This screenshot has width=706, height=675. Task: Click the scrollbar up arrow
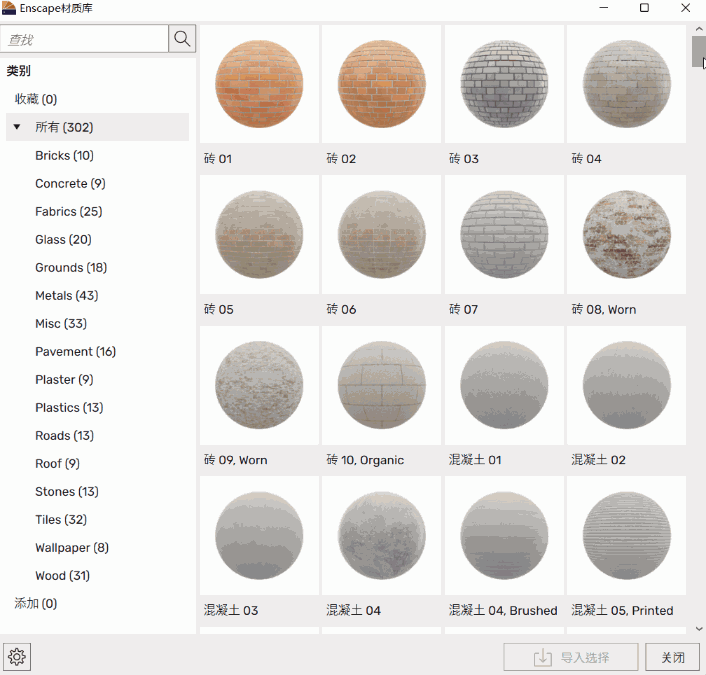tap(699, 29)
